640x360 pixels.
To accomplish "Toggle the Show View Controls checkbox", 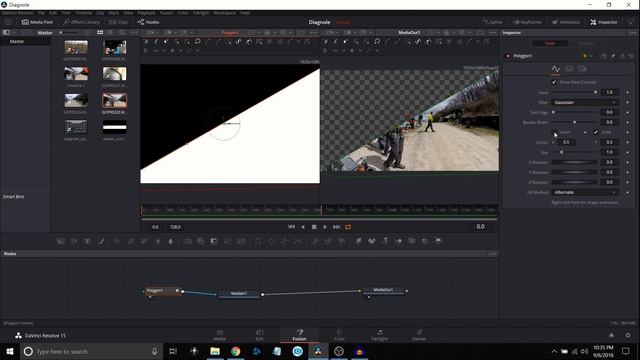I will 554,82.
